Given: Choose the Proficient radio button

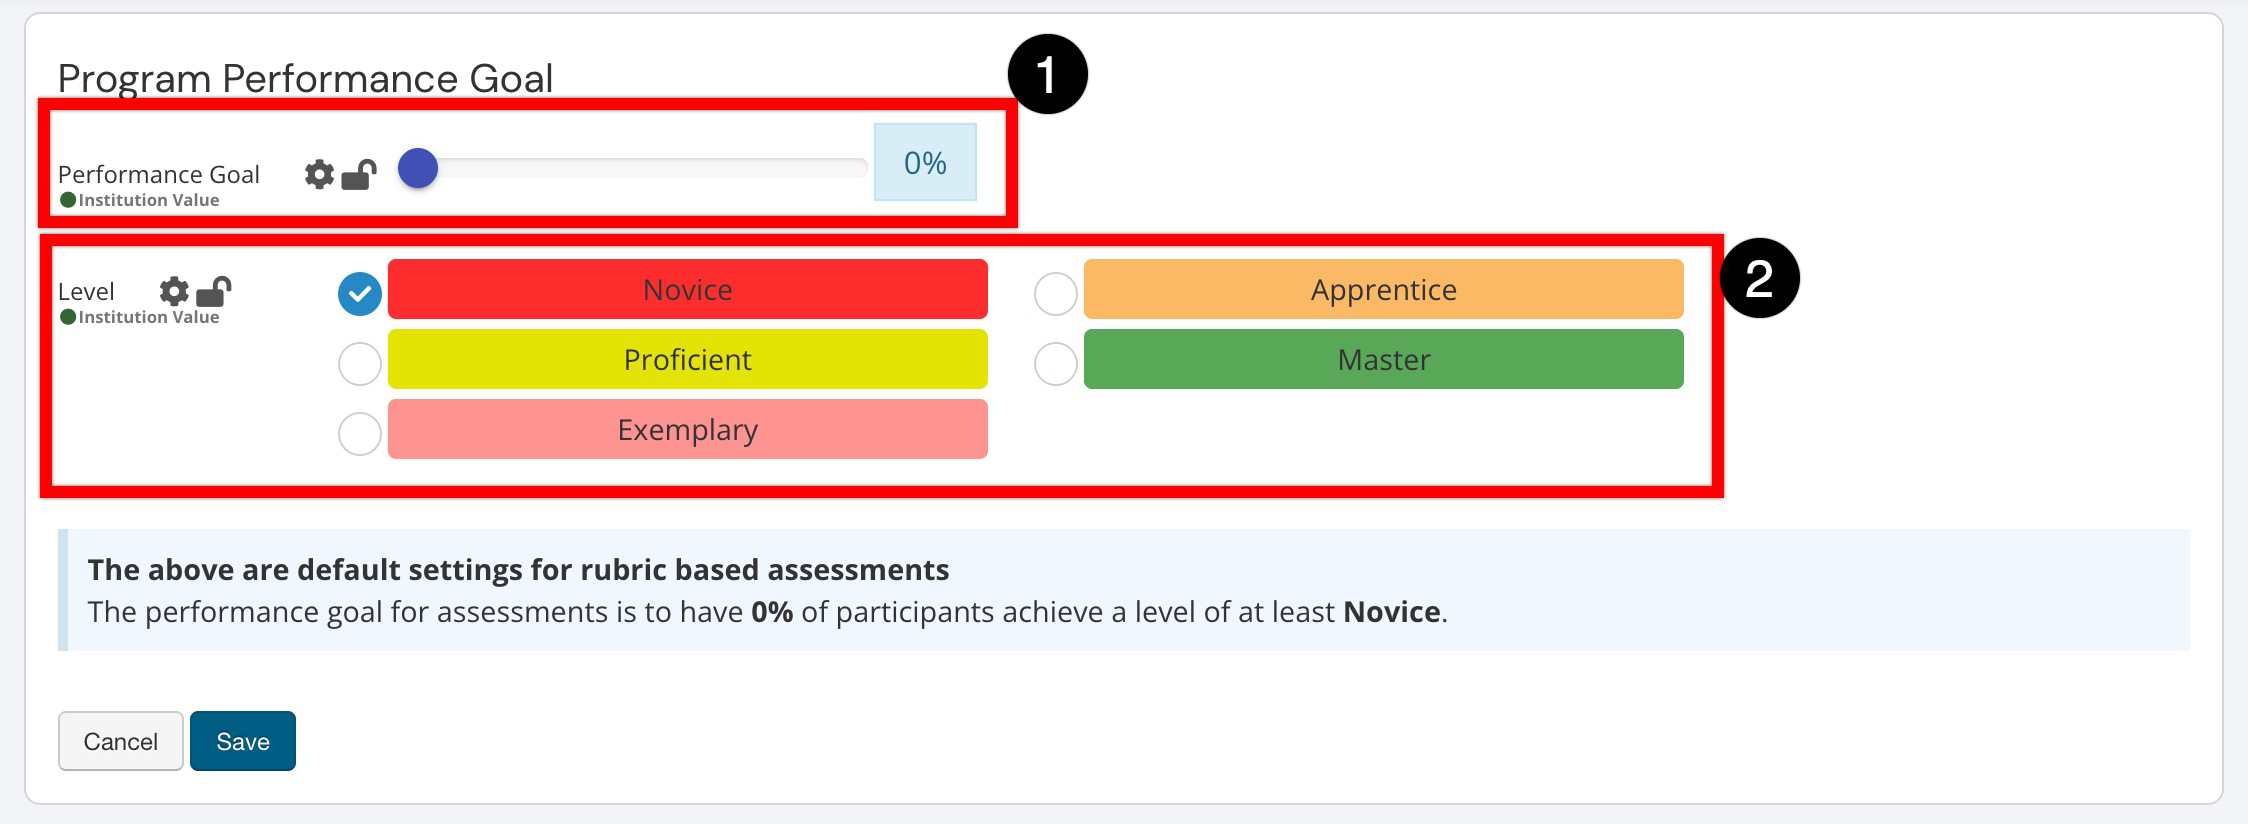Looking at the screenshot, I should click(360, 364).
